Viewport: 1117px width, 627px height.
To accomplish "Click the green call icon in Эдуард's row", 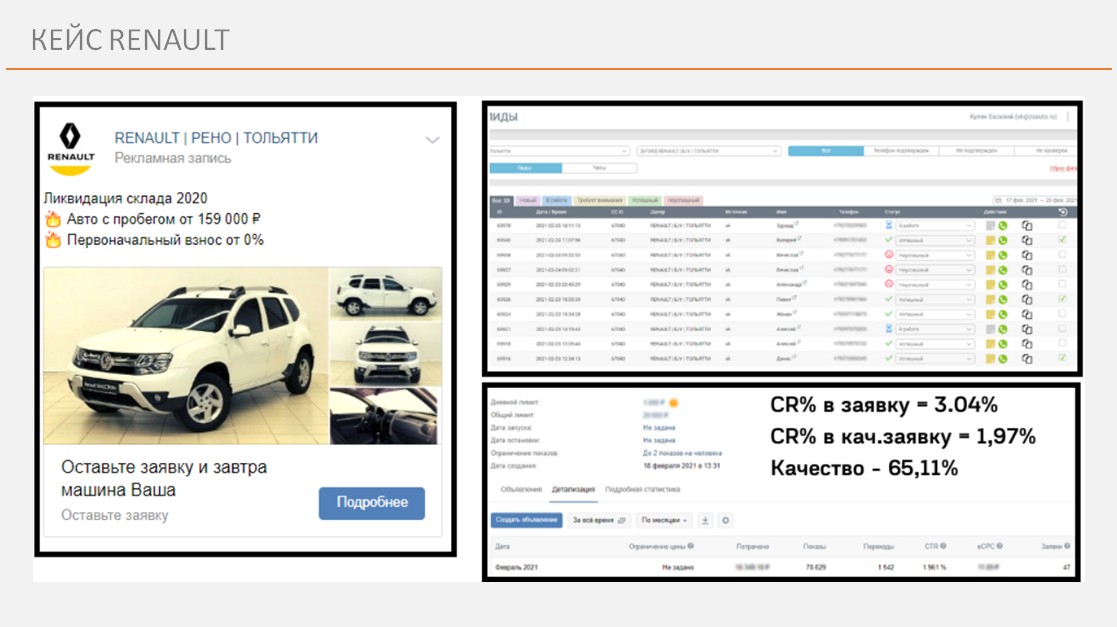I will pyautogui.click(x=1002, y=225).
